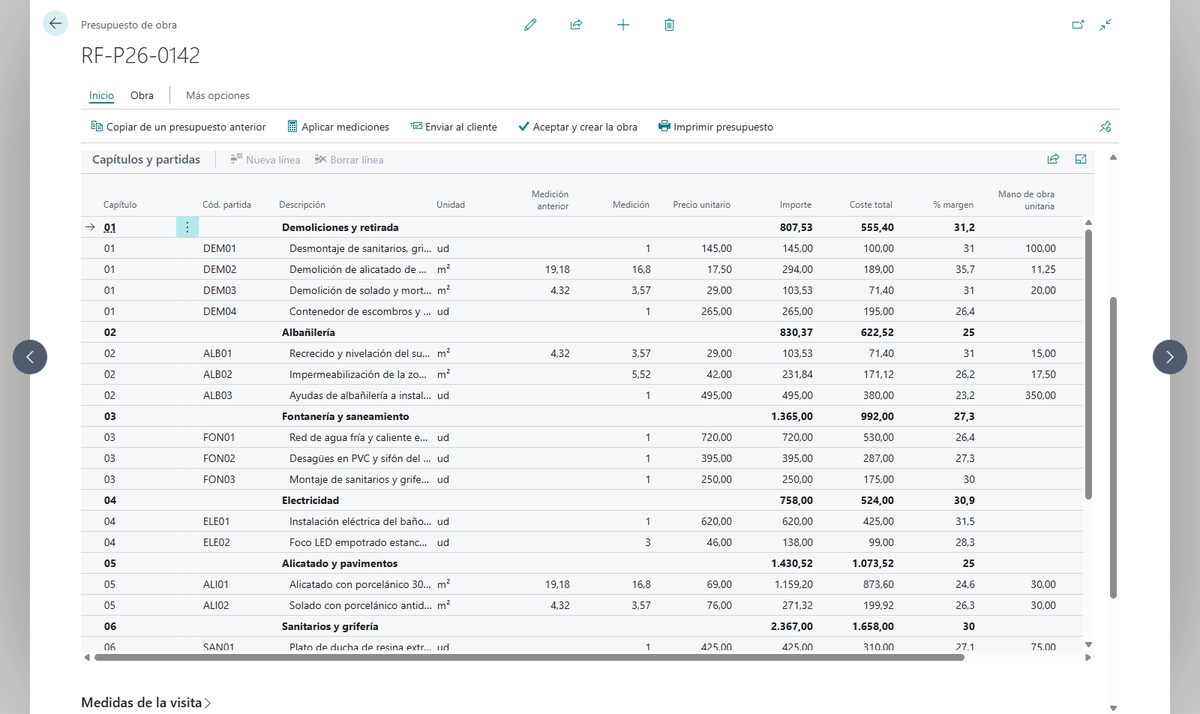1200x714 pixels.
Task: Go to the previous record
Action: pos(30,357)
